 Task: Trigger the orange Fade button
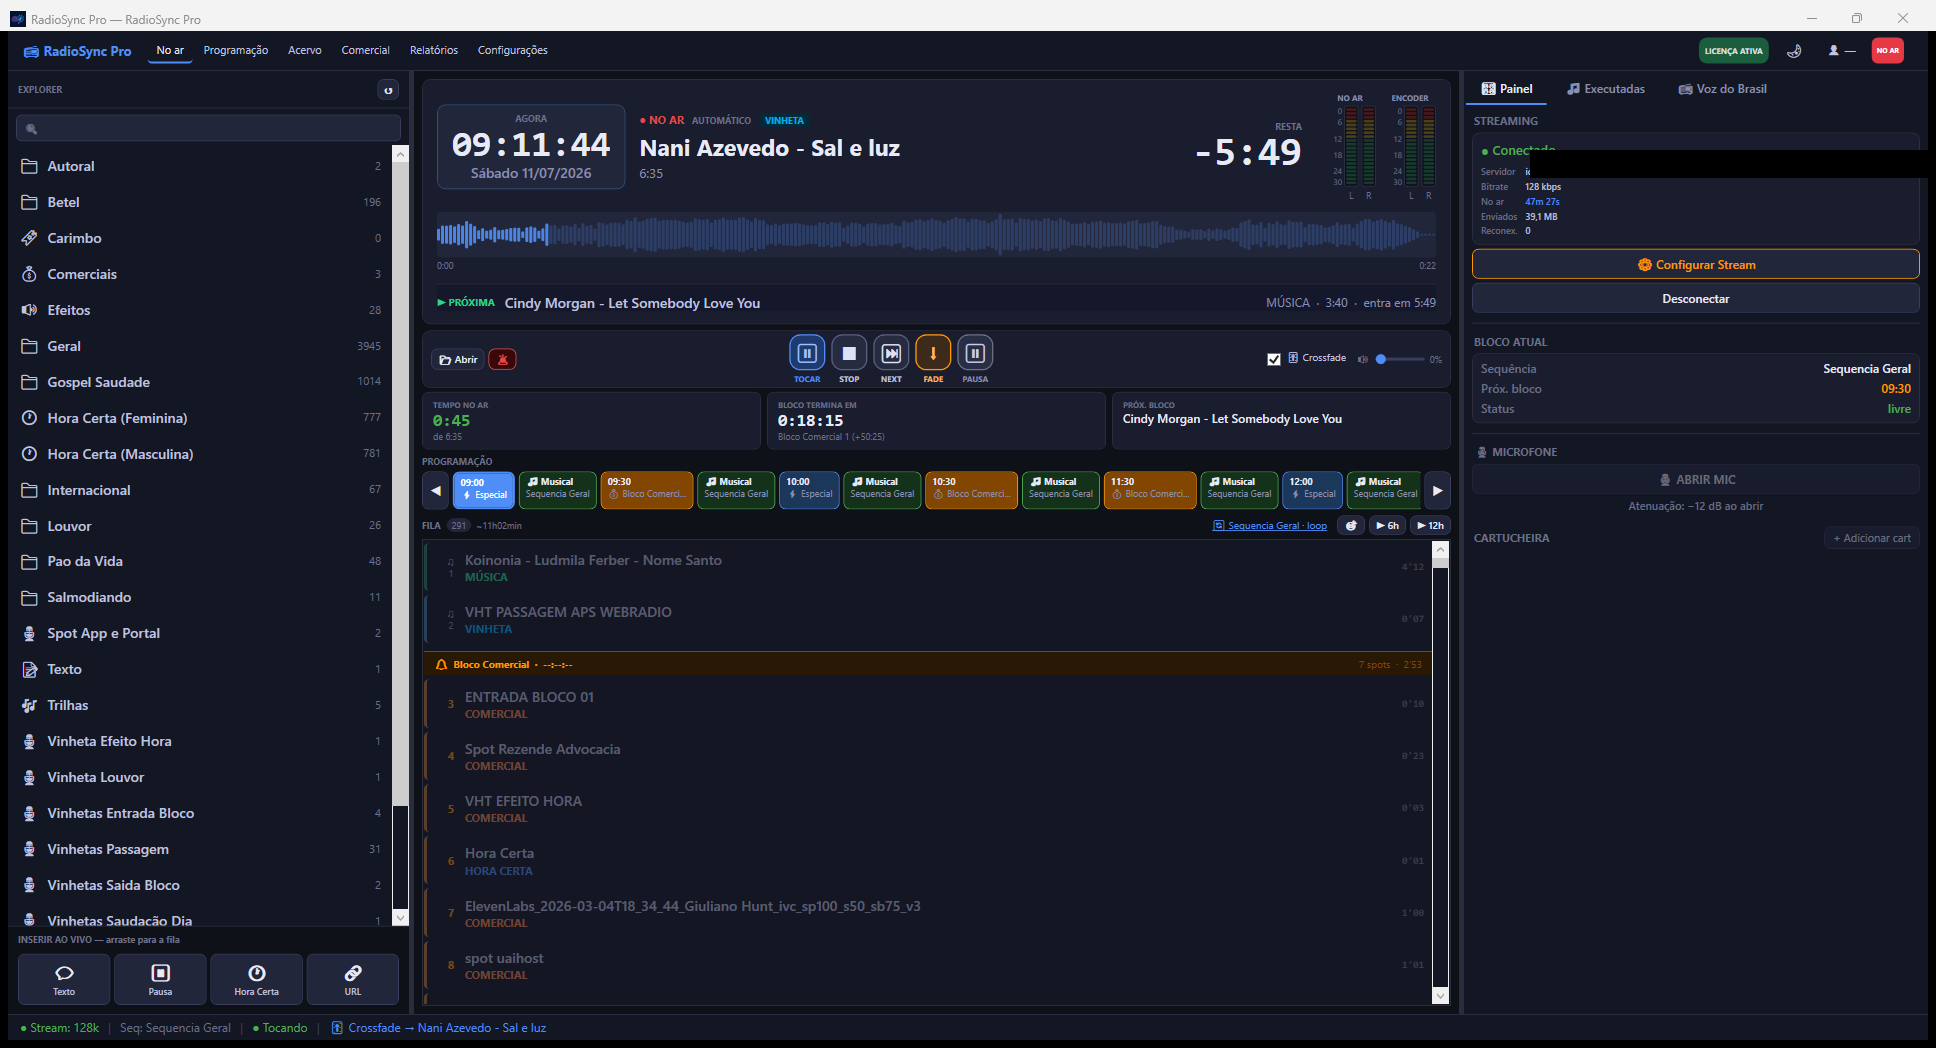tap(933, 353)
